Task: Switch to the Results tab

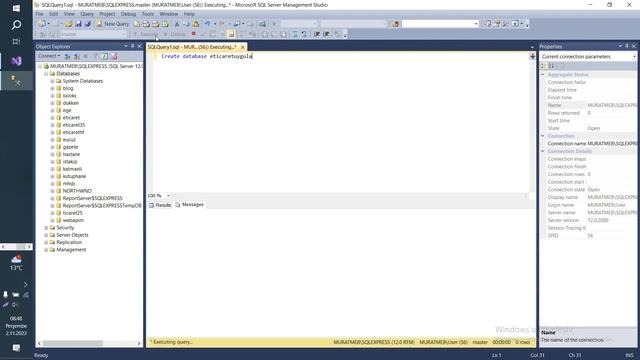Action: click(160, 205)
